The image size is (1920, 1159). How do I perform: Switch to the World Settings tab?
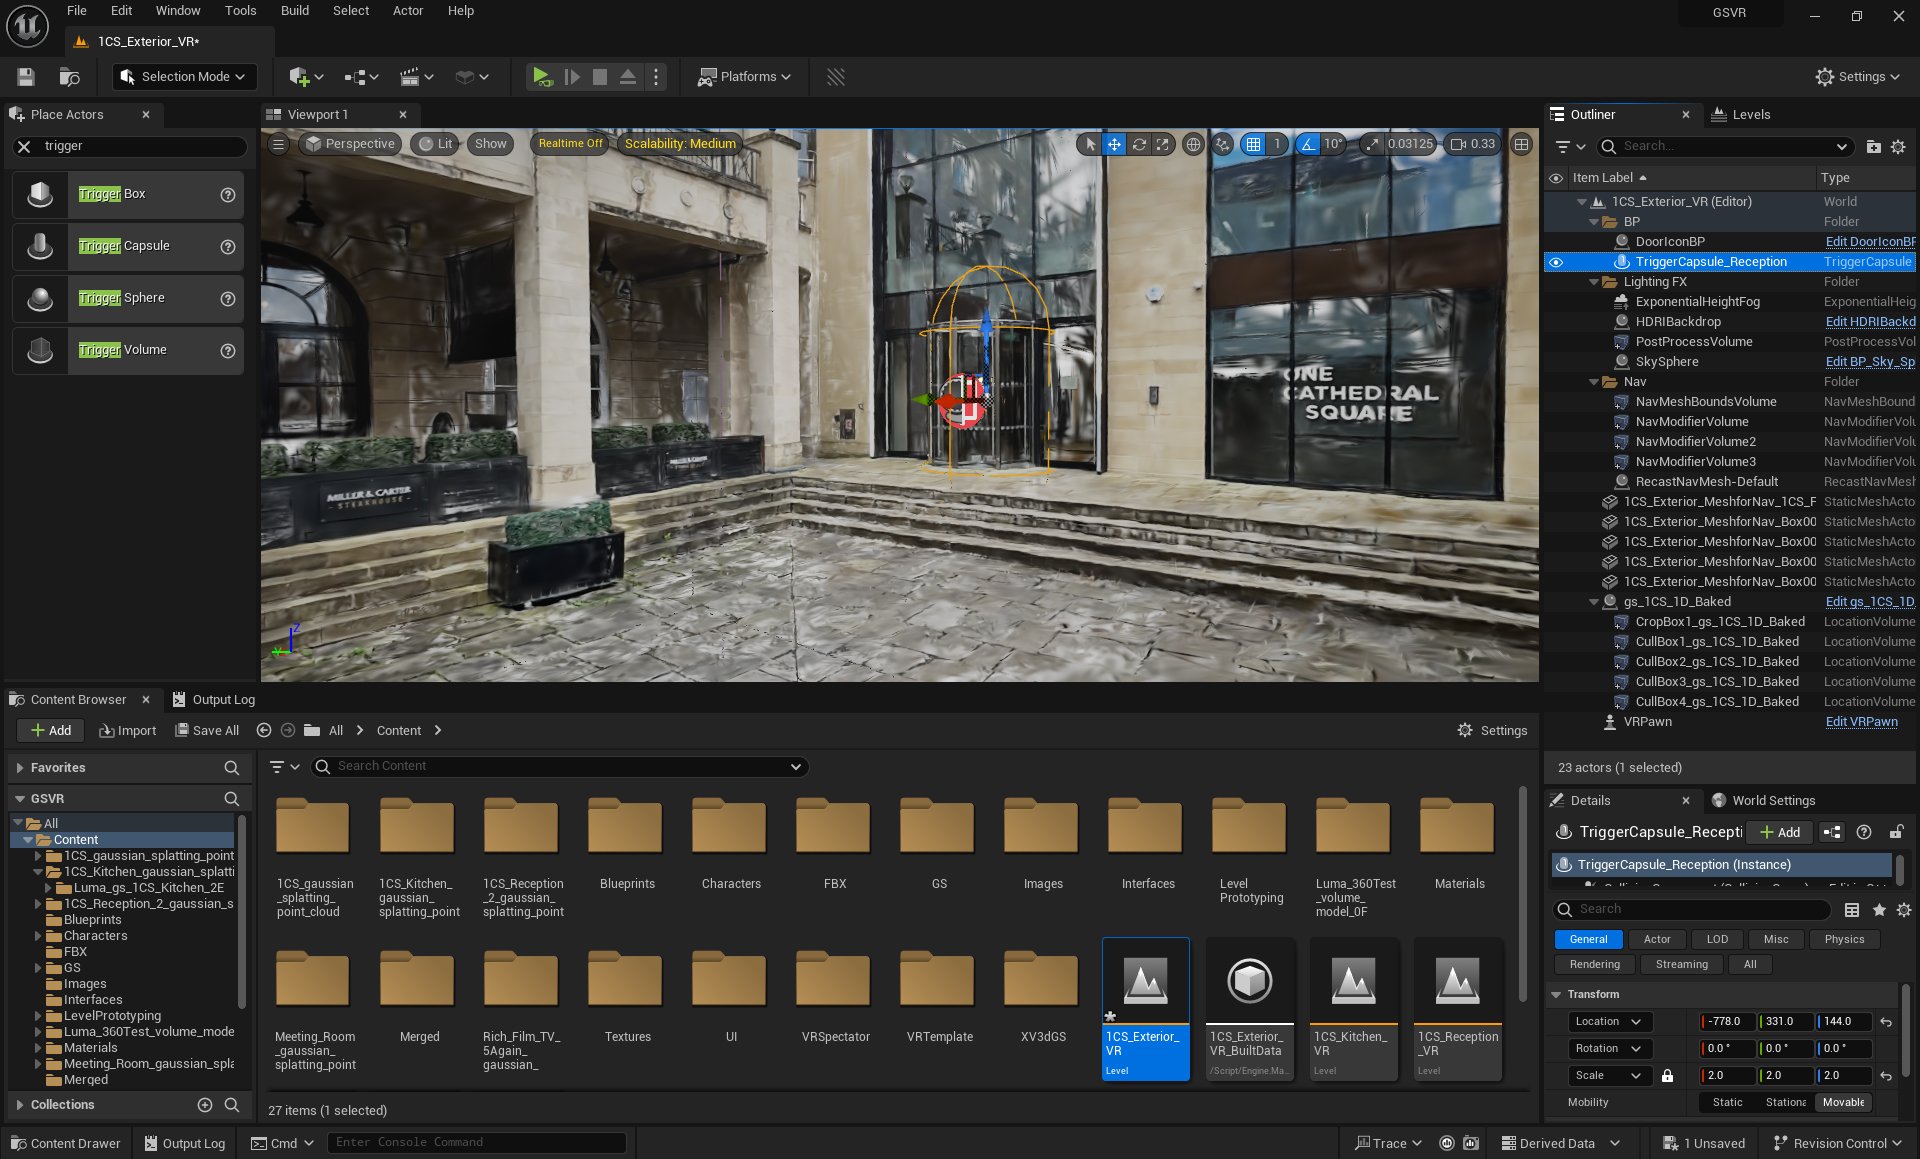pos(1763,801)
